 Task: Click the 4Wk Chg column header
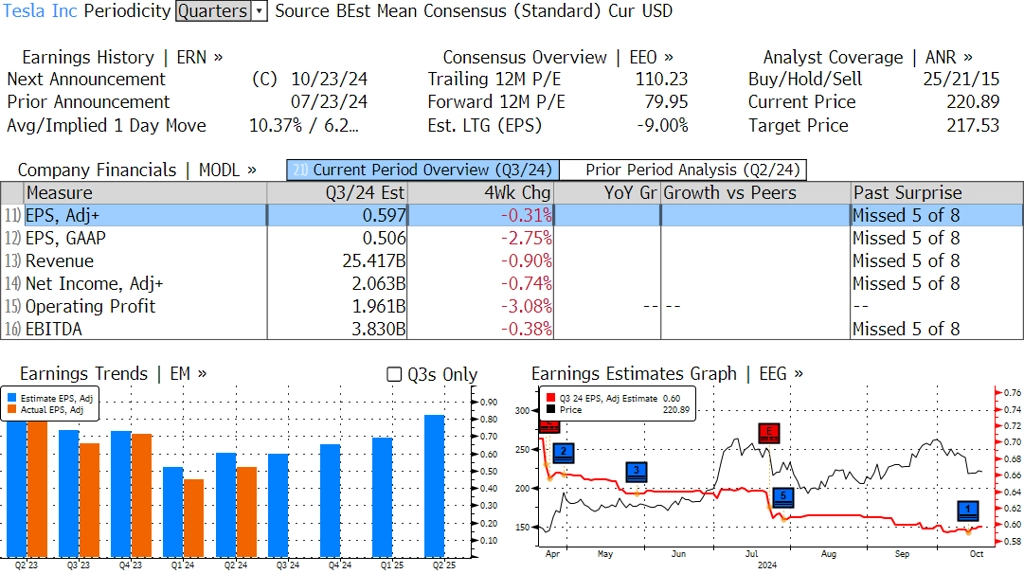point(481,193)
